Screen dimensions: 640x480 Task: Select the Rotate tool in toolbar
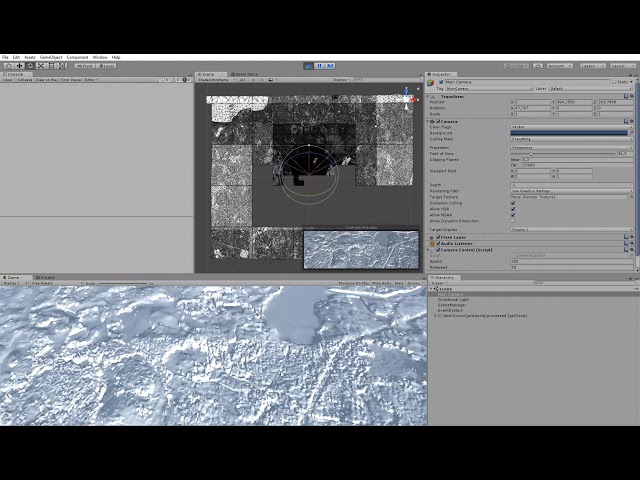pos(30,66)
